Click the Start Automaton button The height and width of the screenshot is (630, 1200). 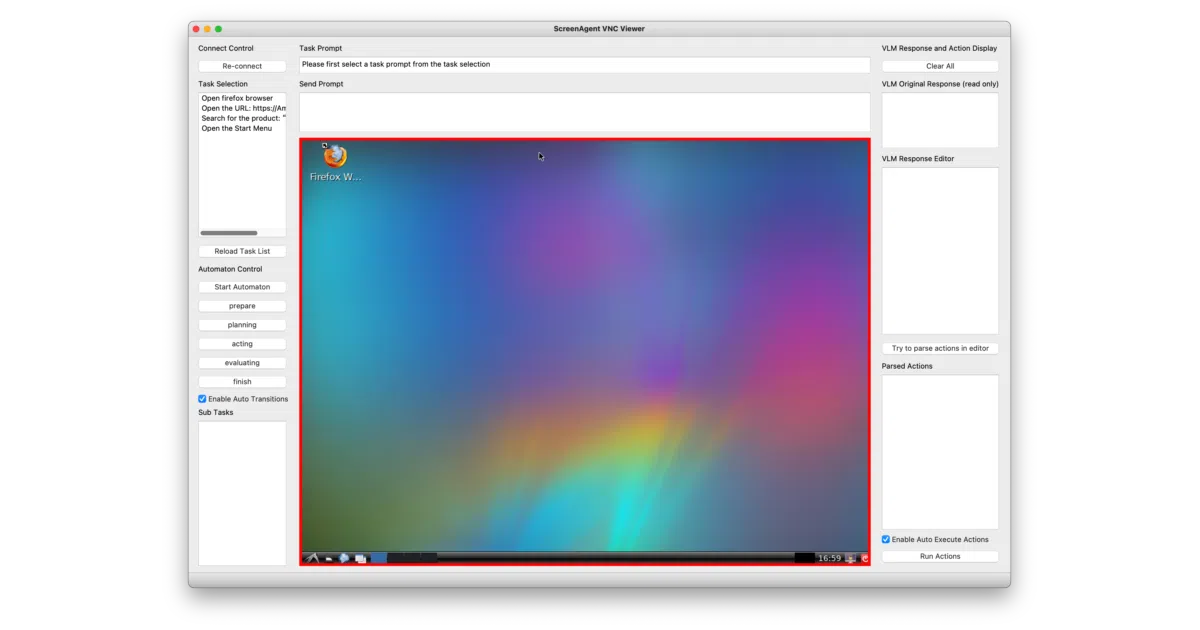tap(242, 287)
